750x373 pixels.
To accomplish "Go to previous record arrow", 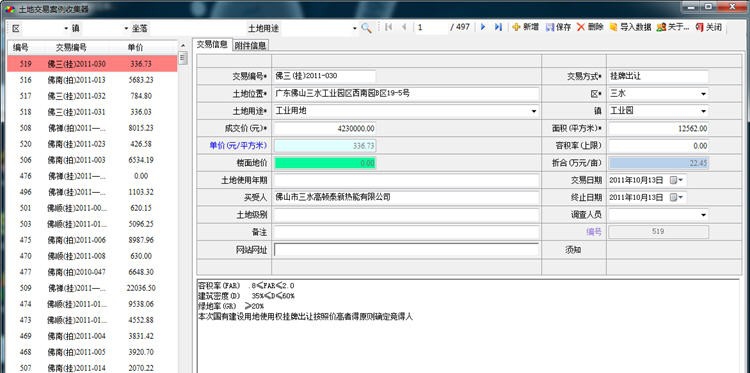I will (404, 27).
